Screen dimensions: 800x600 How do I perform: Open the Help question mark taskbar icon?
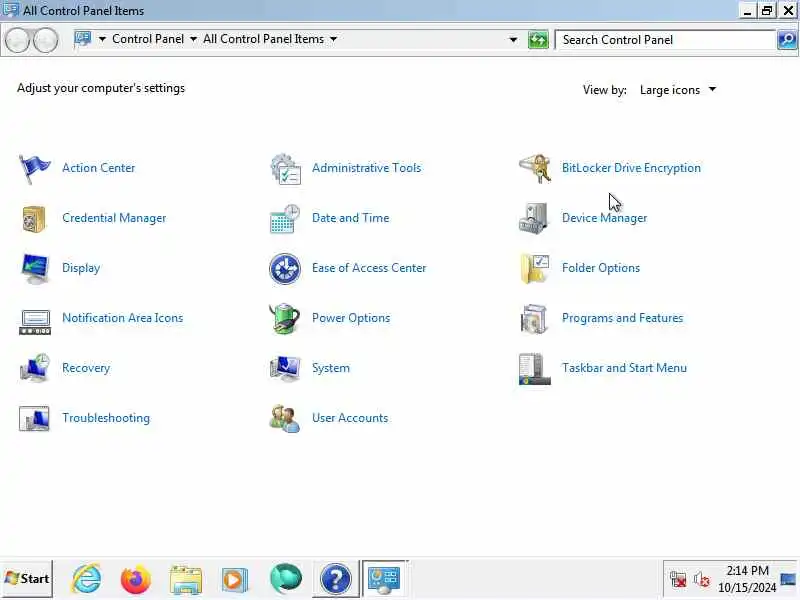(x=335, y=579)
